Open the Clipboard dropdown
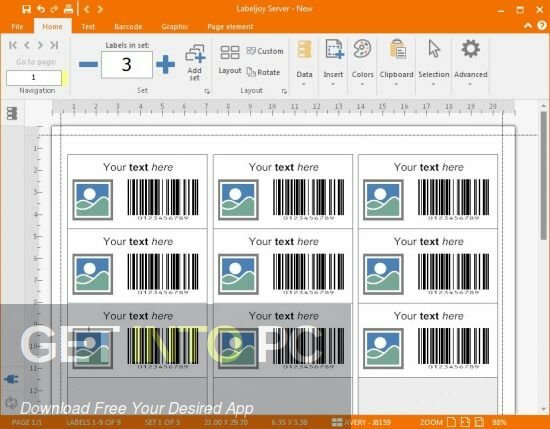 point(396,63)
